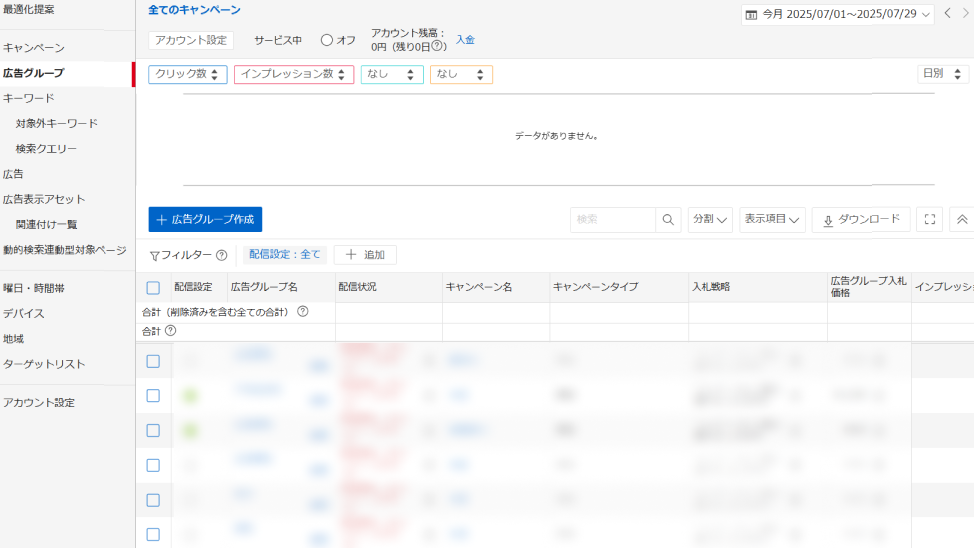Image resolution: width=974 pixels, height=548 pixels.
Task: Collapse the chart with double-chevron icon
Action: 962,219
